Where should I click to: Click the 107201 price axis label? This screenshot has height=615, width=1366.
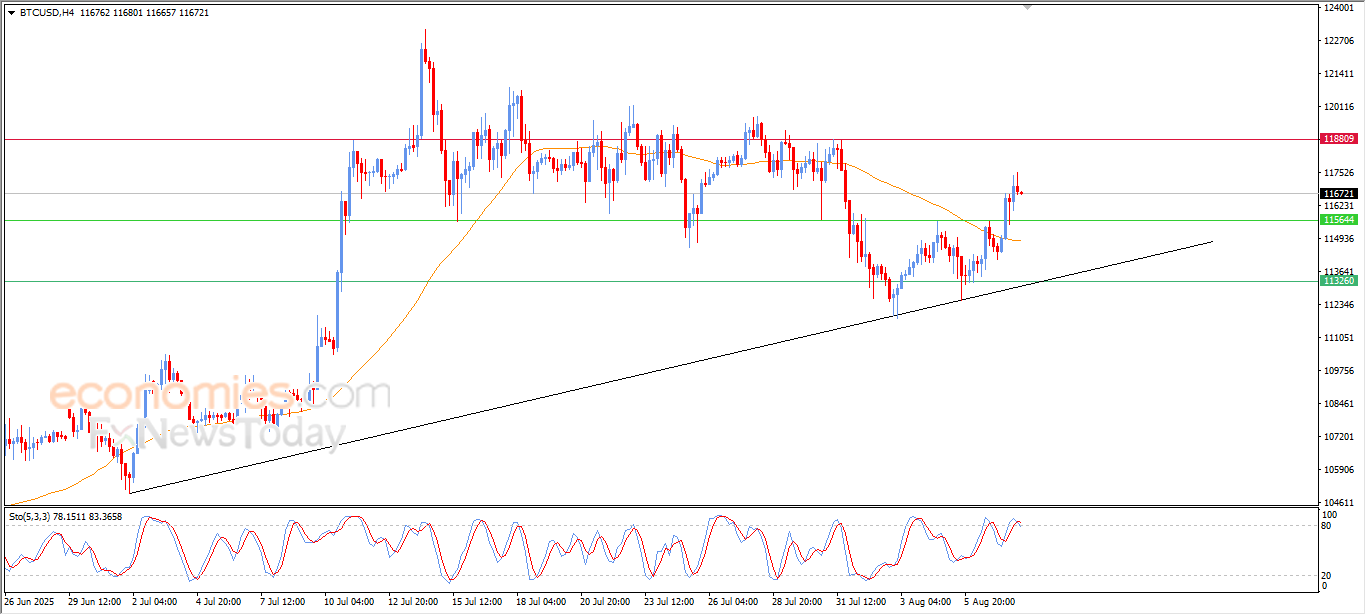[x=1339, y=437]
